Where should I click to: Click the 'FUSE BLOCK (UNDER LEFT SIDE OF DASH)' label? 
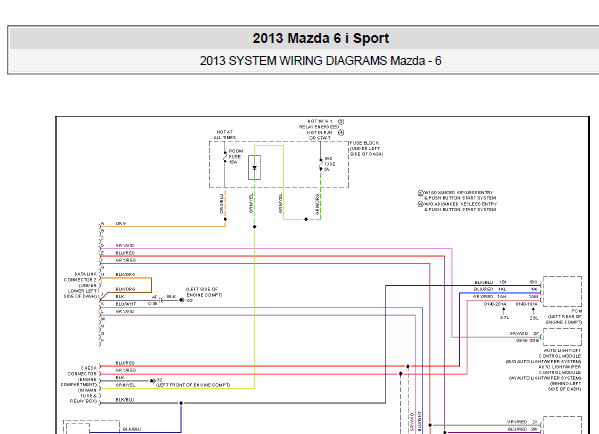pos(366,149)
